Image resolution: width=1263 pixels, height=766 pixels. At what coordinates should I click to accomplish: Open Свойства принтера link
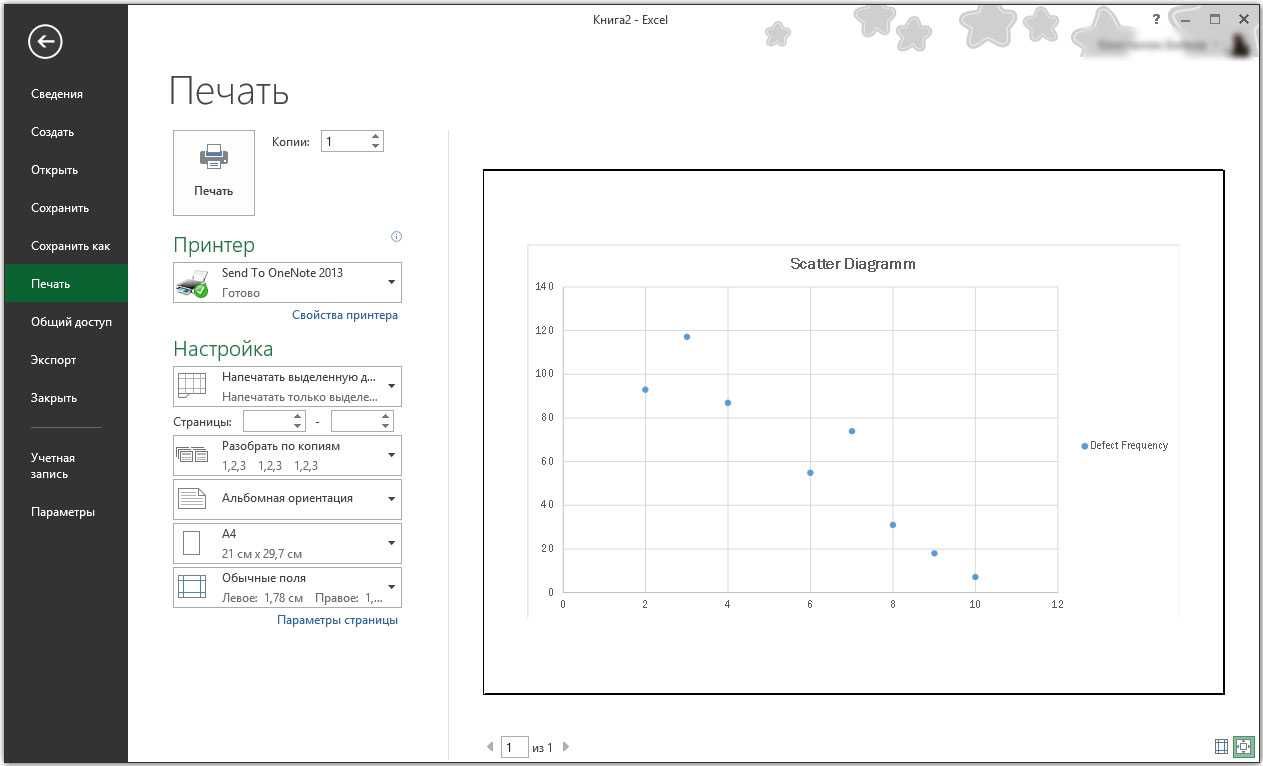pyautogui.click(x=344, y=315)
